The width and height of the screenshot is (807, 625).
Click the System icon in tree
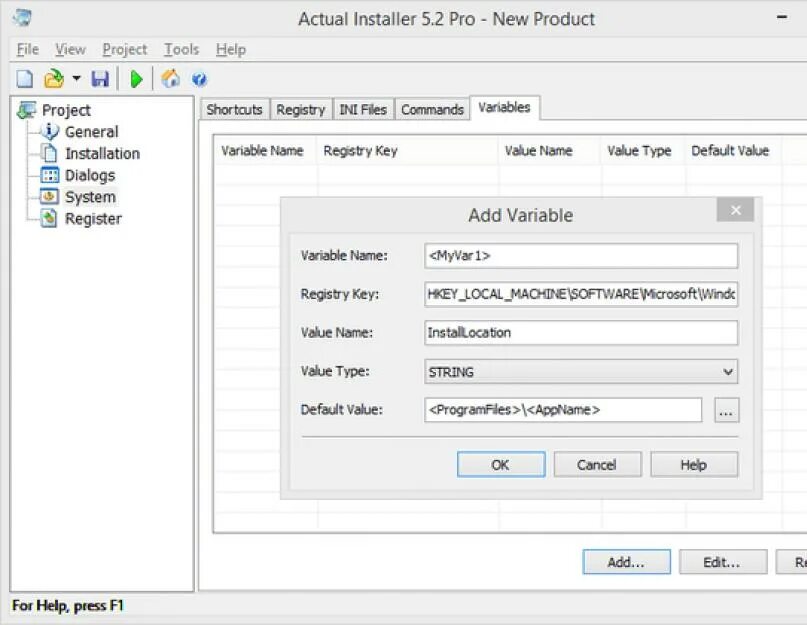coord(49,197)
